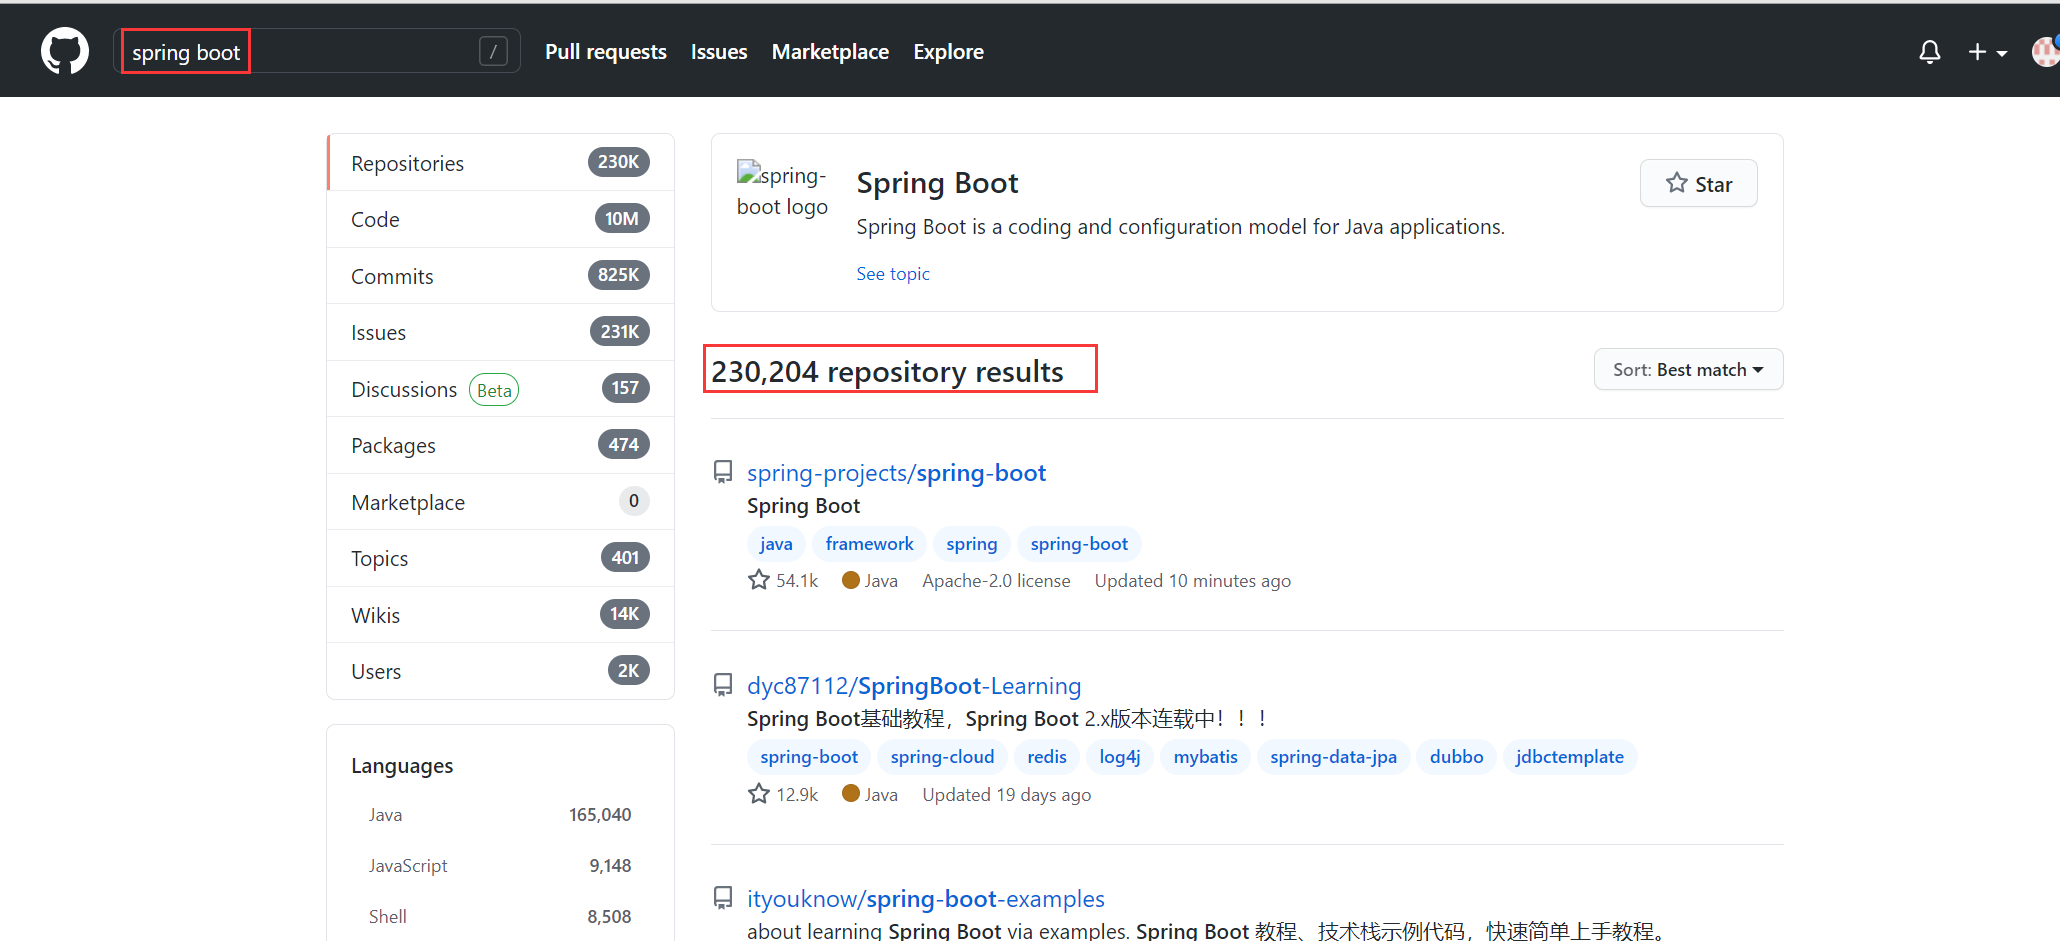
Task: Open the Sort: Best match dropdown
Action: point(1688,370)
